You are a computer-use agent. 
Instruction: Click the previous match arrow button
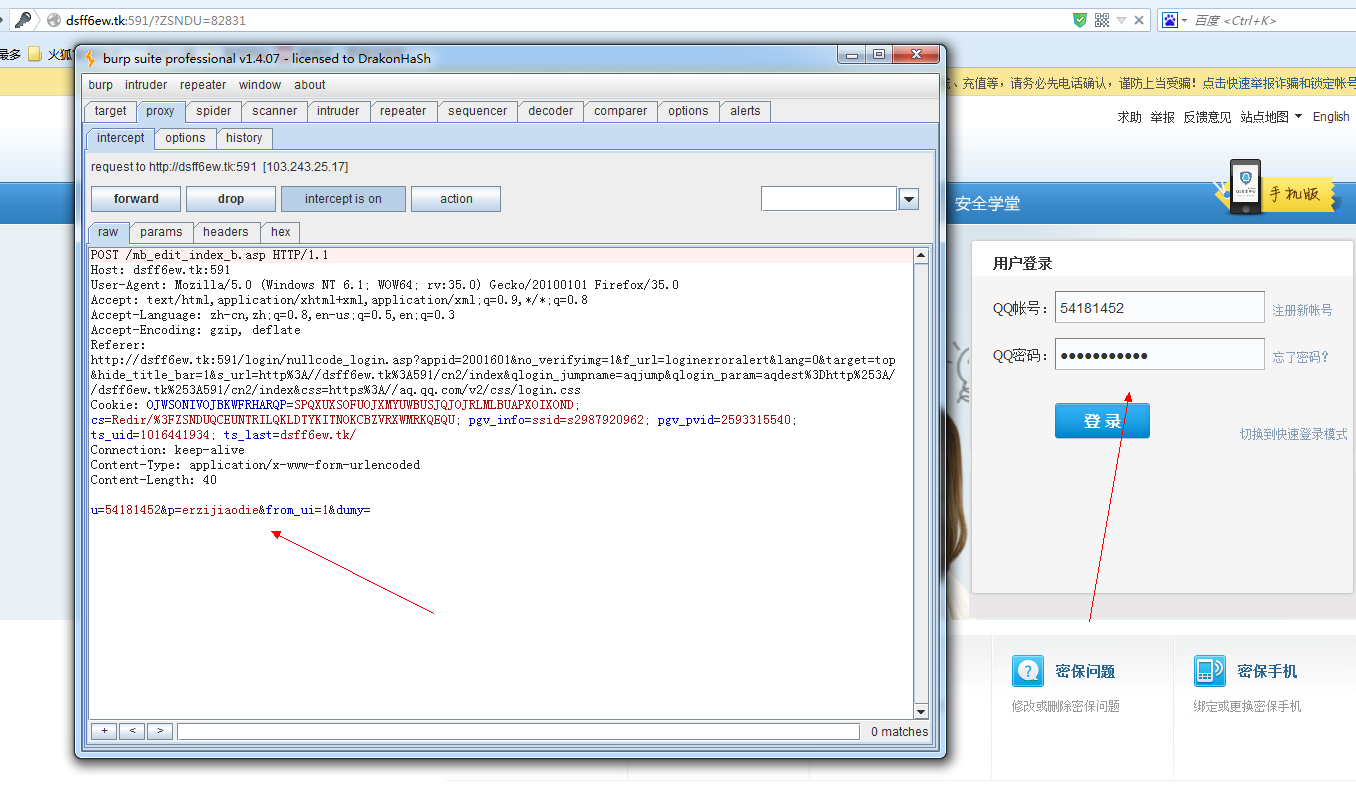coord(132,731)
